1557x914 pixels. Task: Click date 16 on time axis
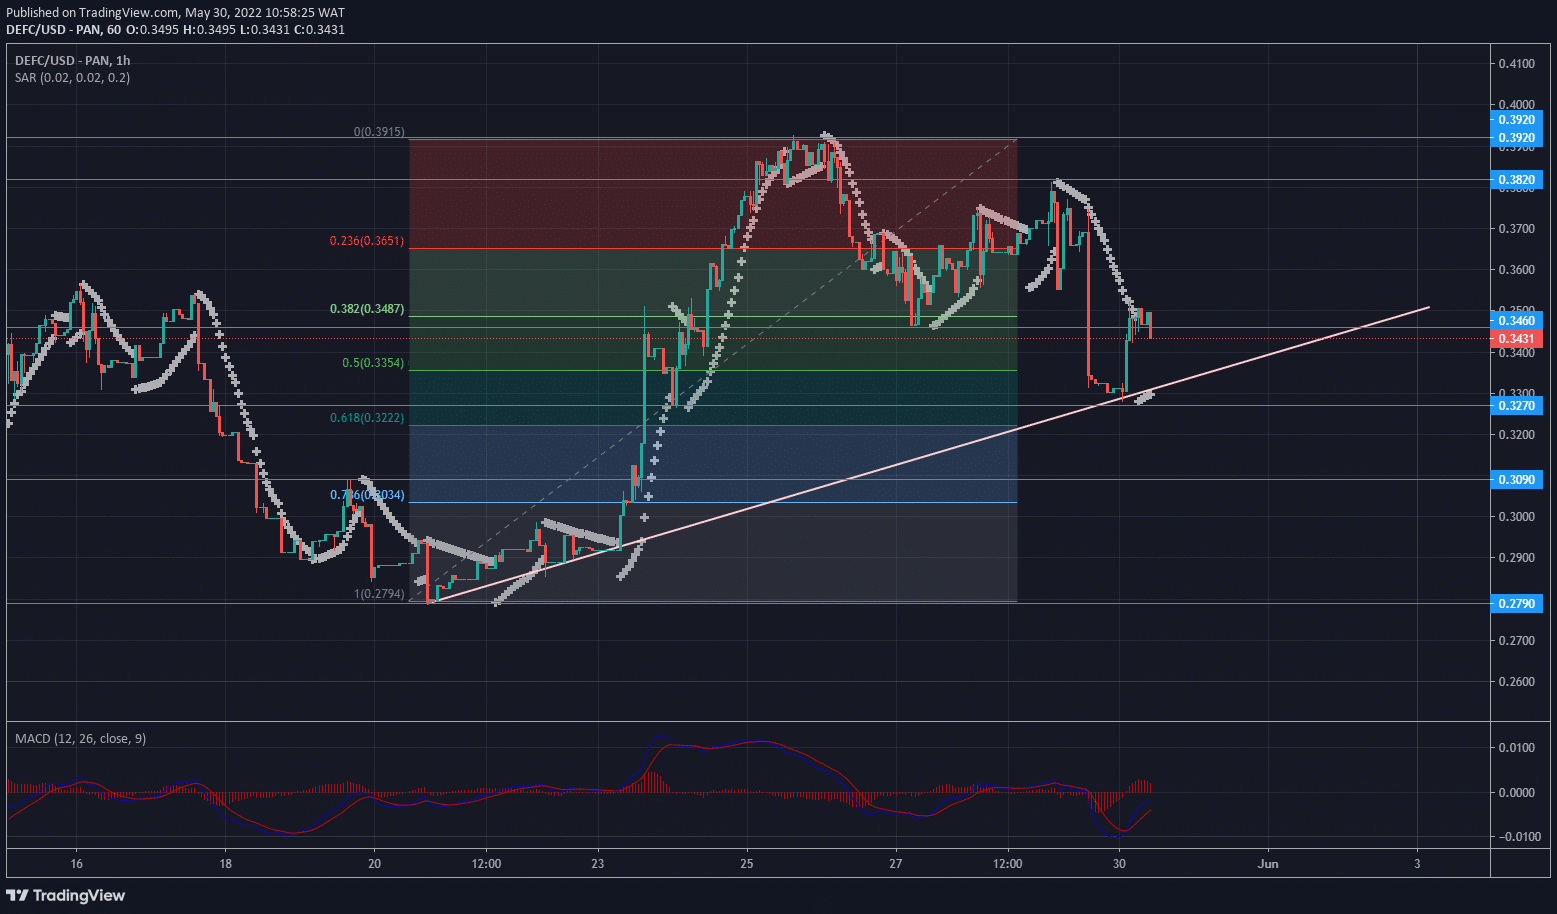pos(77,864)
